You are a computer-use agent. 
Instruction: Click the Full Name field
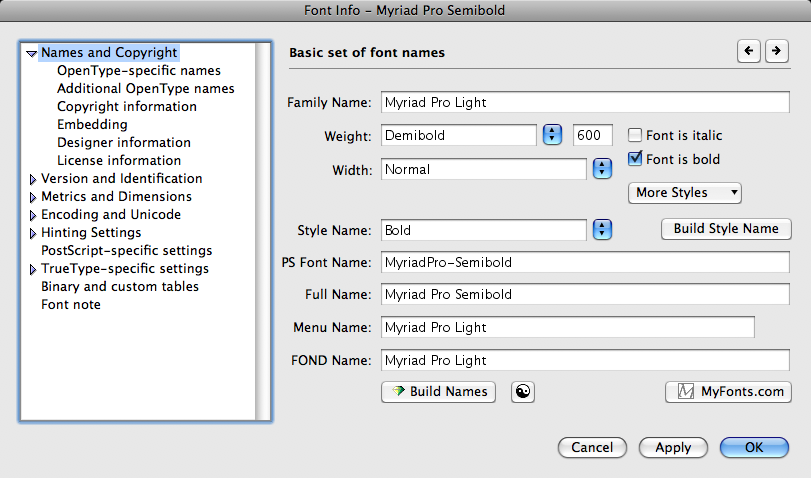pyautogui.click(x=585, y=294)
